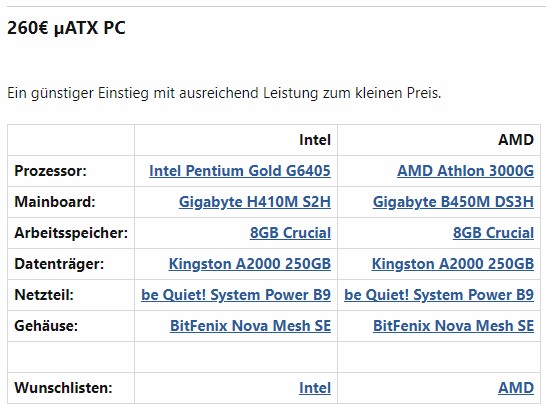
Task: Open the 8GB Crucial link in the AMD column
Action: 493,233
